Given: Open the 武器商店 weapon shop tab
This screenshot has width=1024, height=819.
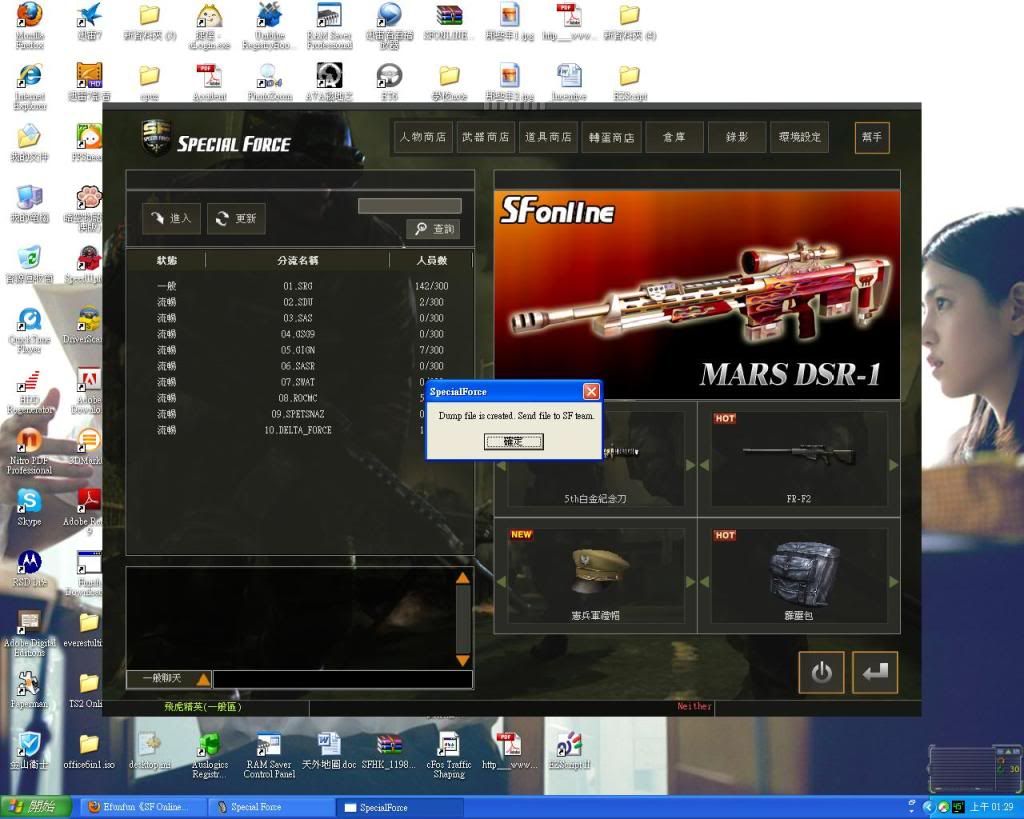Looking at the screenshot, I should click(x=485, y=137).
